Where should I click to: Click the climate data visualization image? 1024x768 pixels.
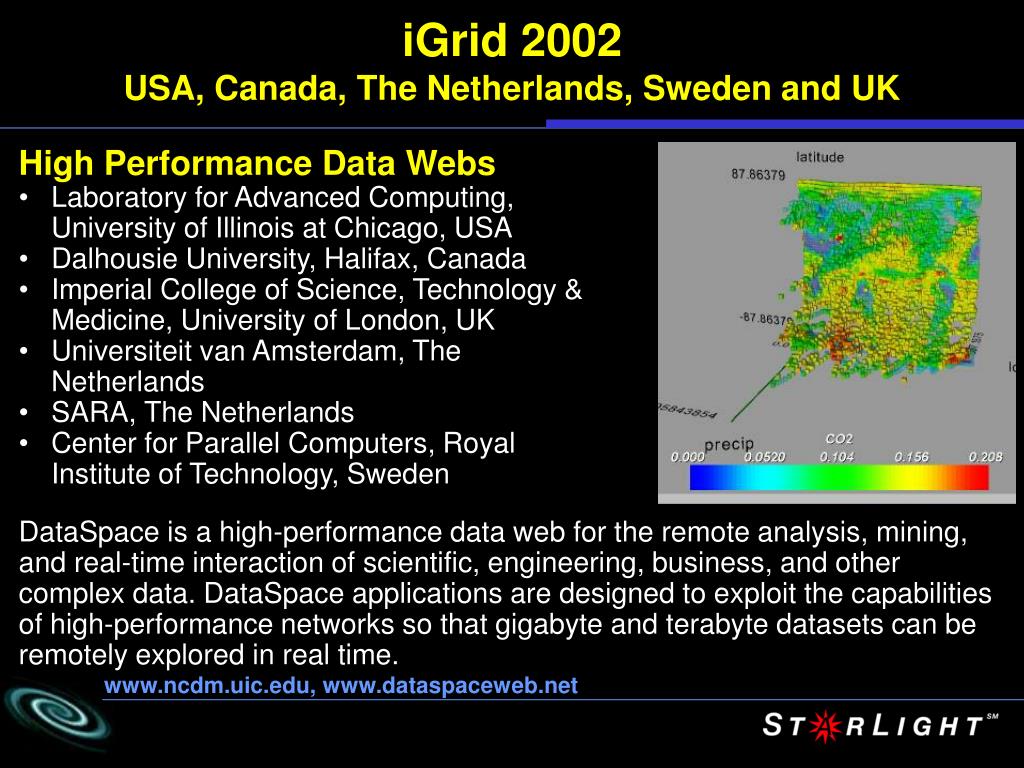tap(837, 323)
